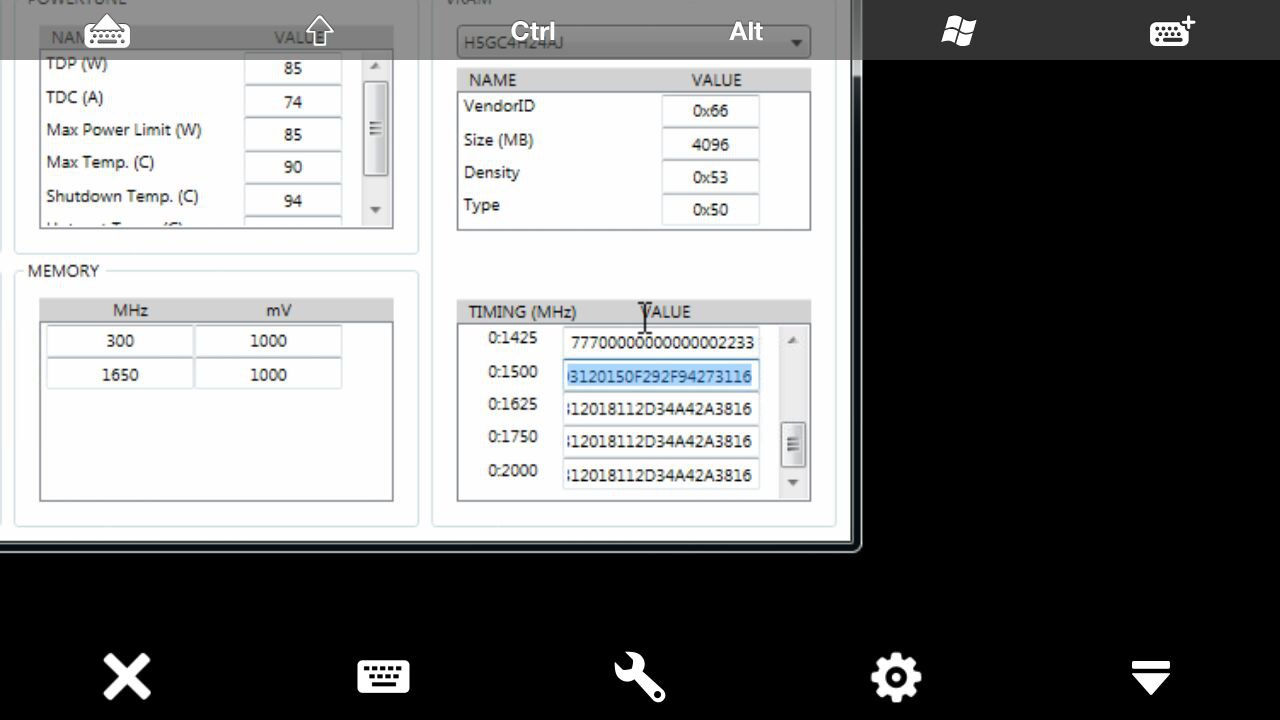Click the highlighted 0:1500 timing value field
1280x720 pixels.
[x=661, y=376]
